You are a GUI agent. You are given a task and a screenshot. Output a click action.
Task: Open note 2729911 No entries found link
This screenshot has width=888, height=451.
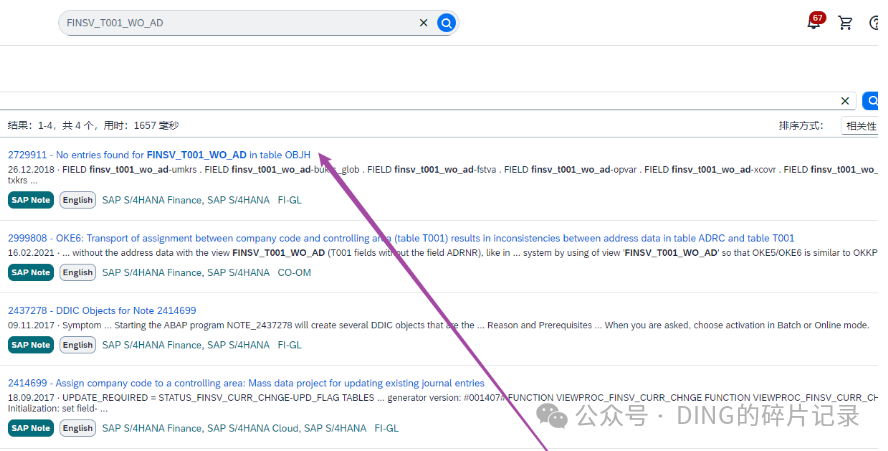159,155
